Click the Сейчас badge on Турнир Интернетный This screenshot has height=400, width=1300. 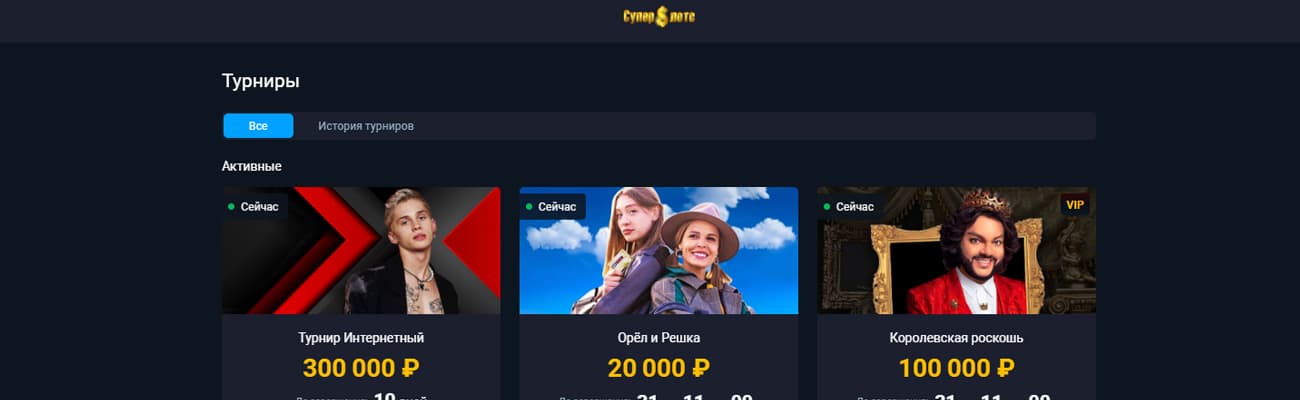(x=255, y=207)
